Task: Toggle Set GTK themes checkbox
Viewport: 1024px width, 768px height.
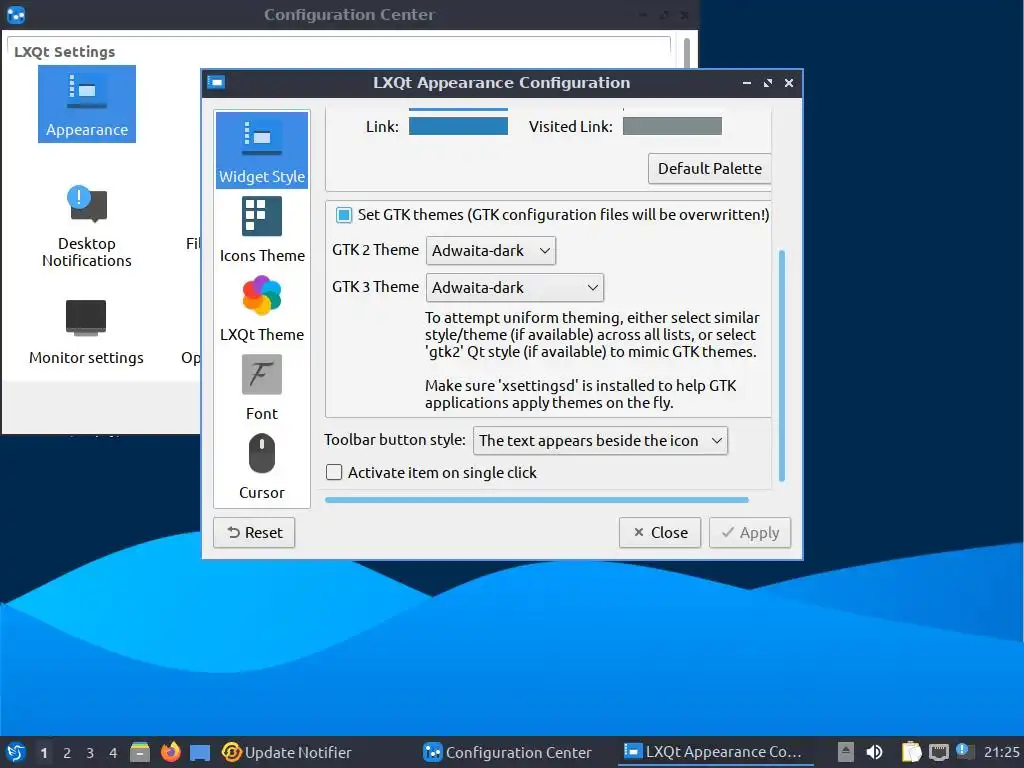Action: point(344,215)
